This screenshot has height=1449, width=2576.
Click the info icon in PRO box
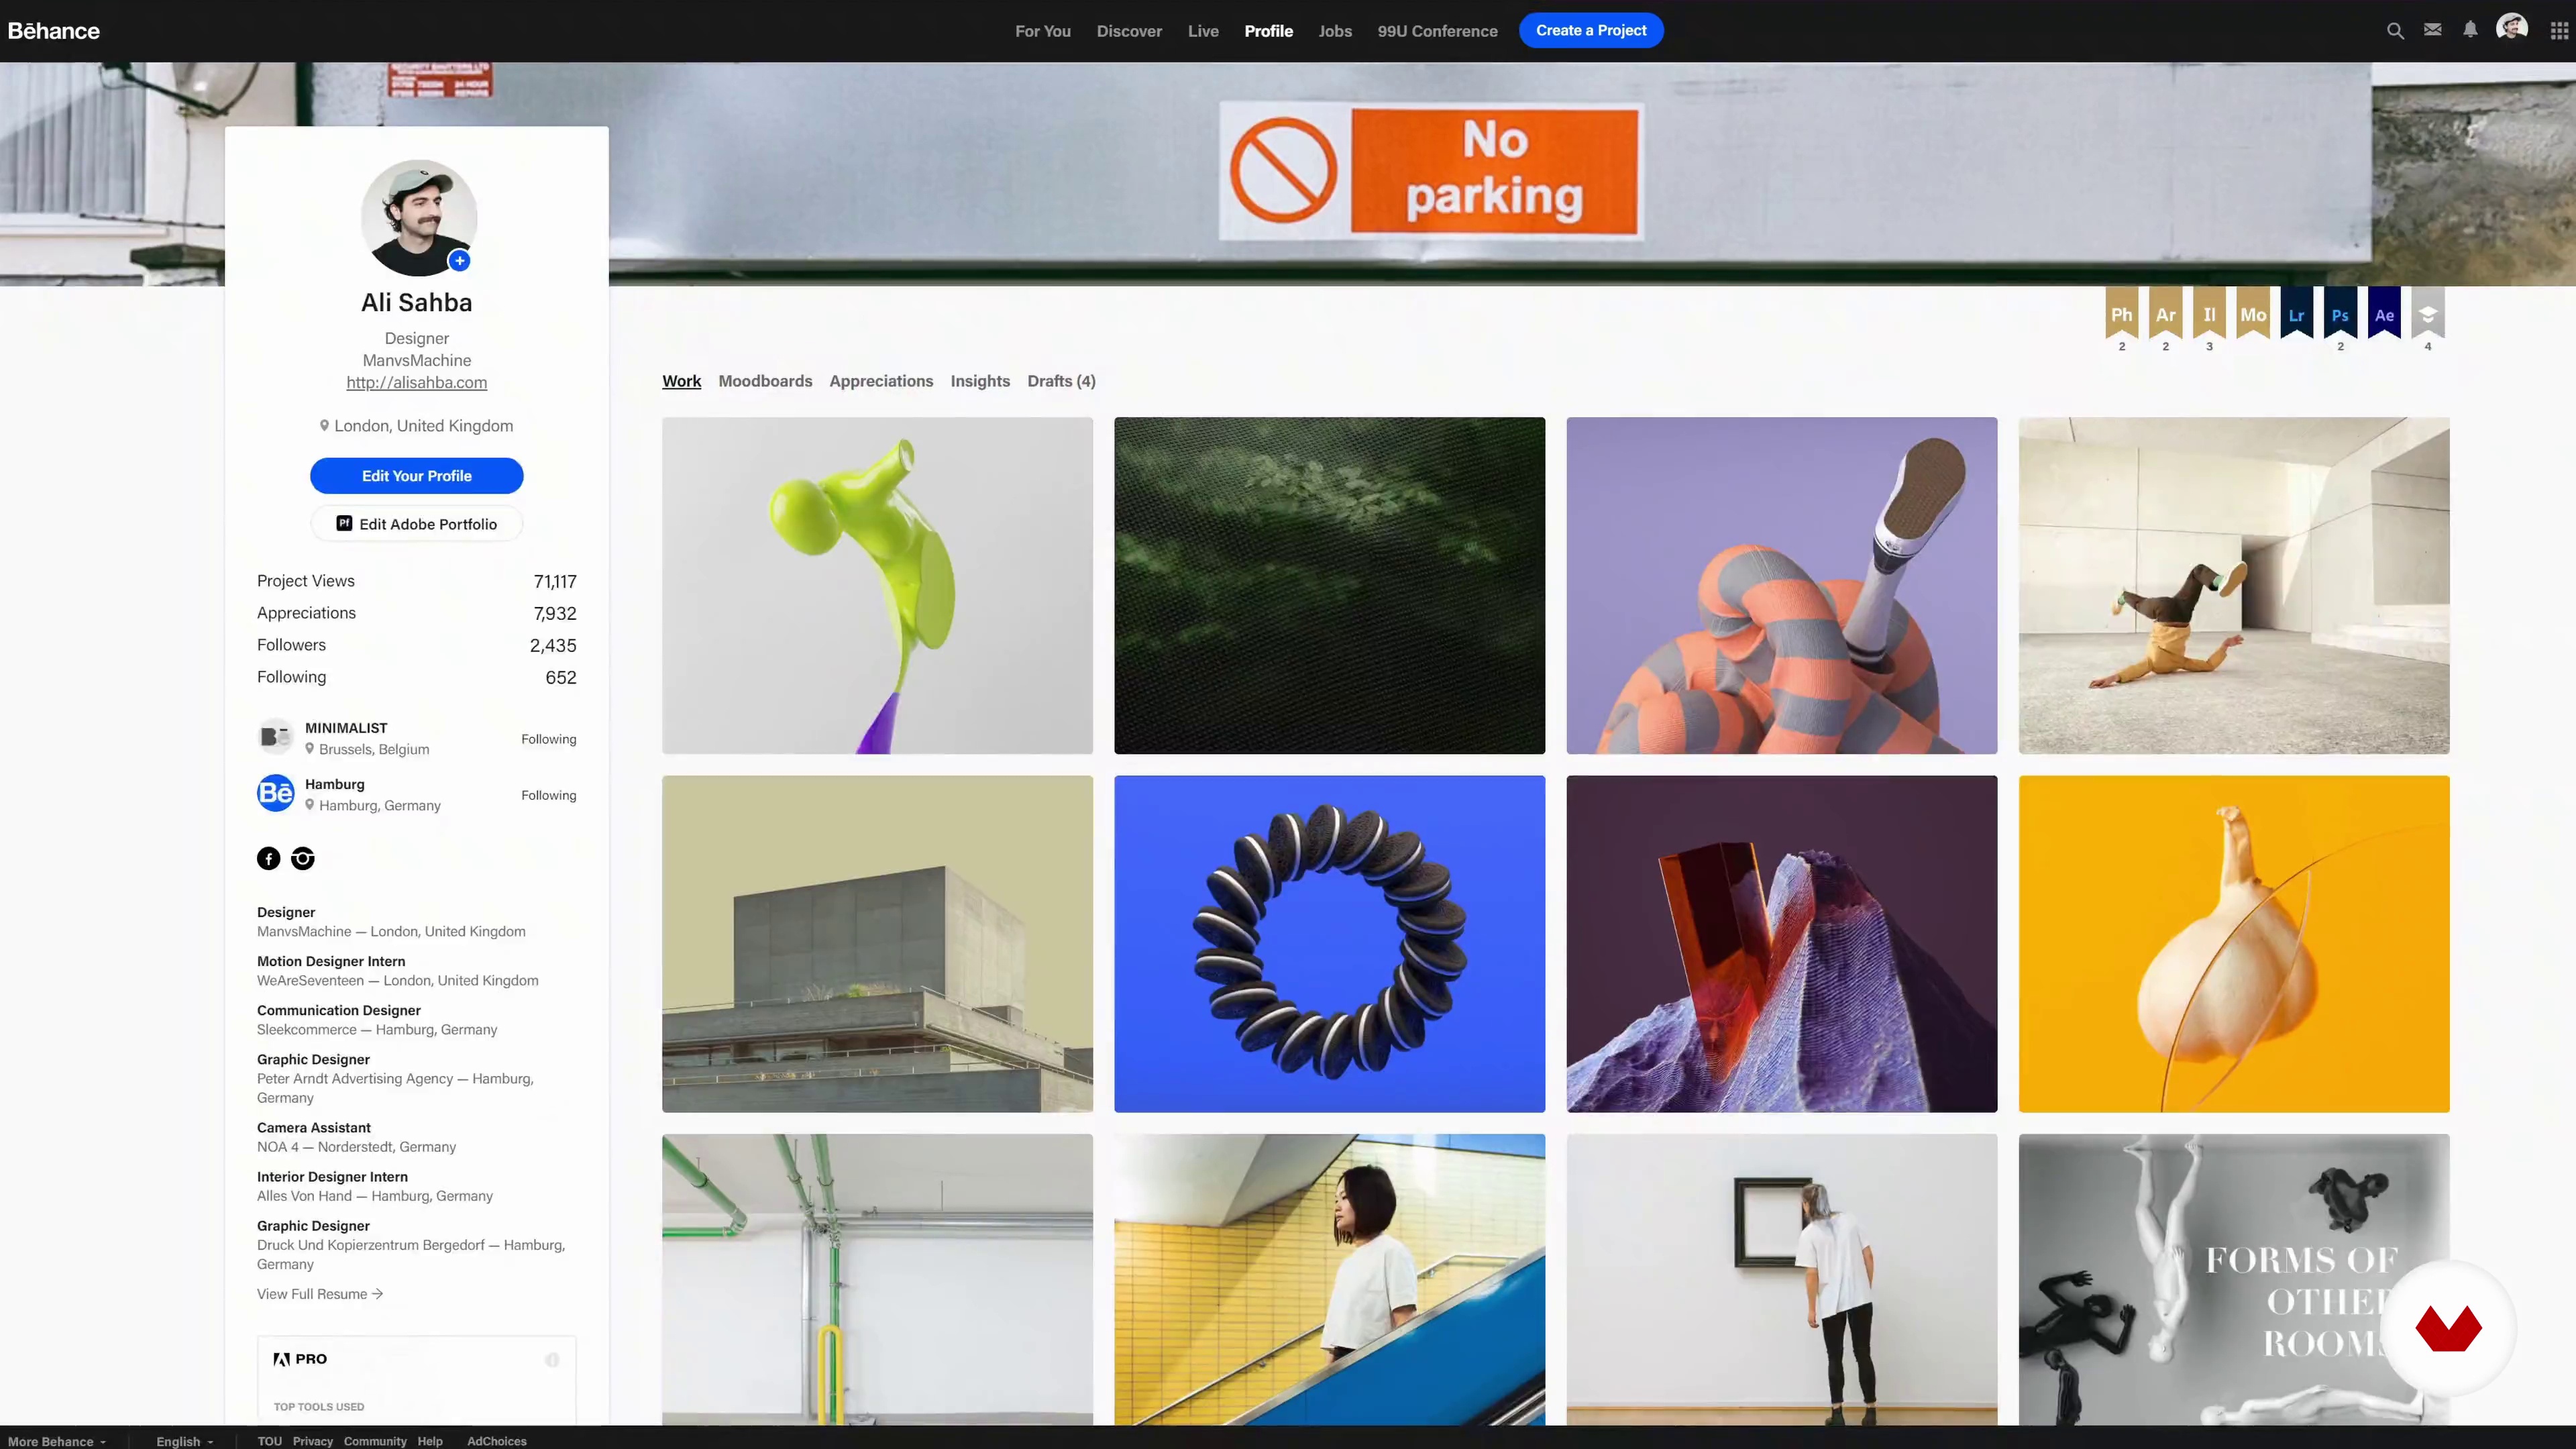coord(552,1360)
